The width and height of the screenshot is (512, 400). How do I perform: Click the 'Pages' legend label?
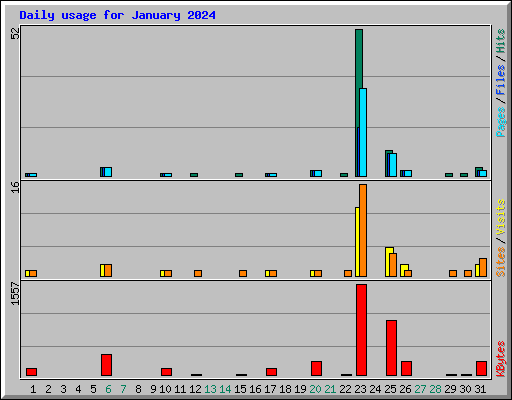[500, 122]
